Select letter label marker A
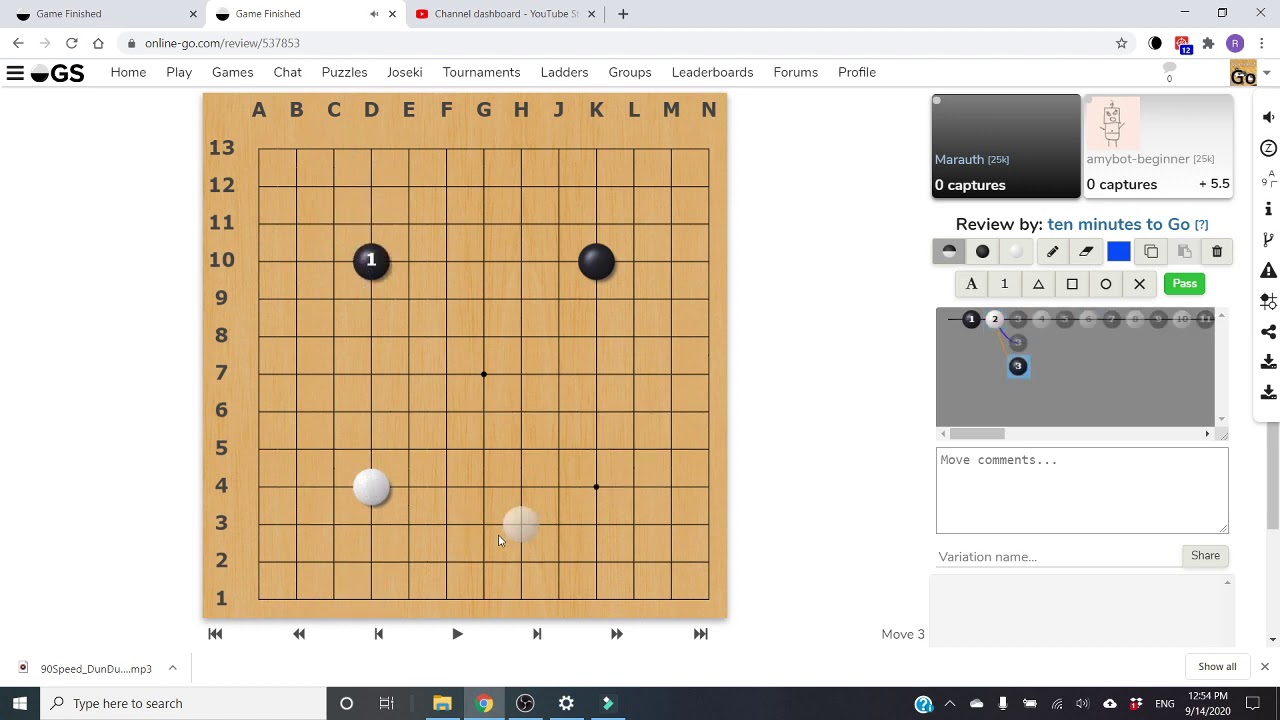Viewport: 1280px width, 720px height. (x=971, y=284)
